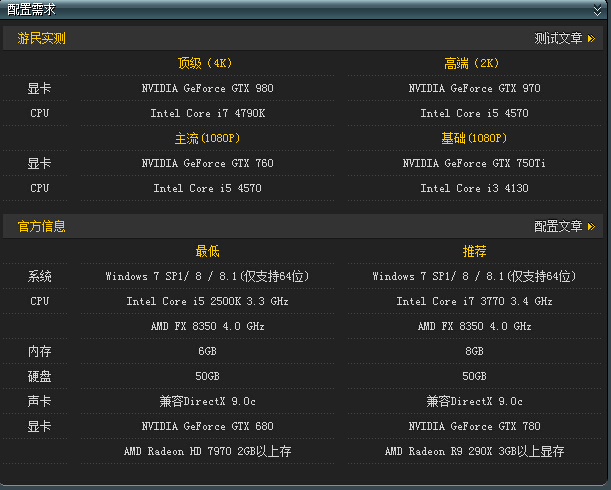Select NVIDIA GeForce GTX 980 cell
This screenshot has height=490, width=611.
point(207,88)
